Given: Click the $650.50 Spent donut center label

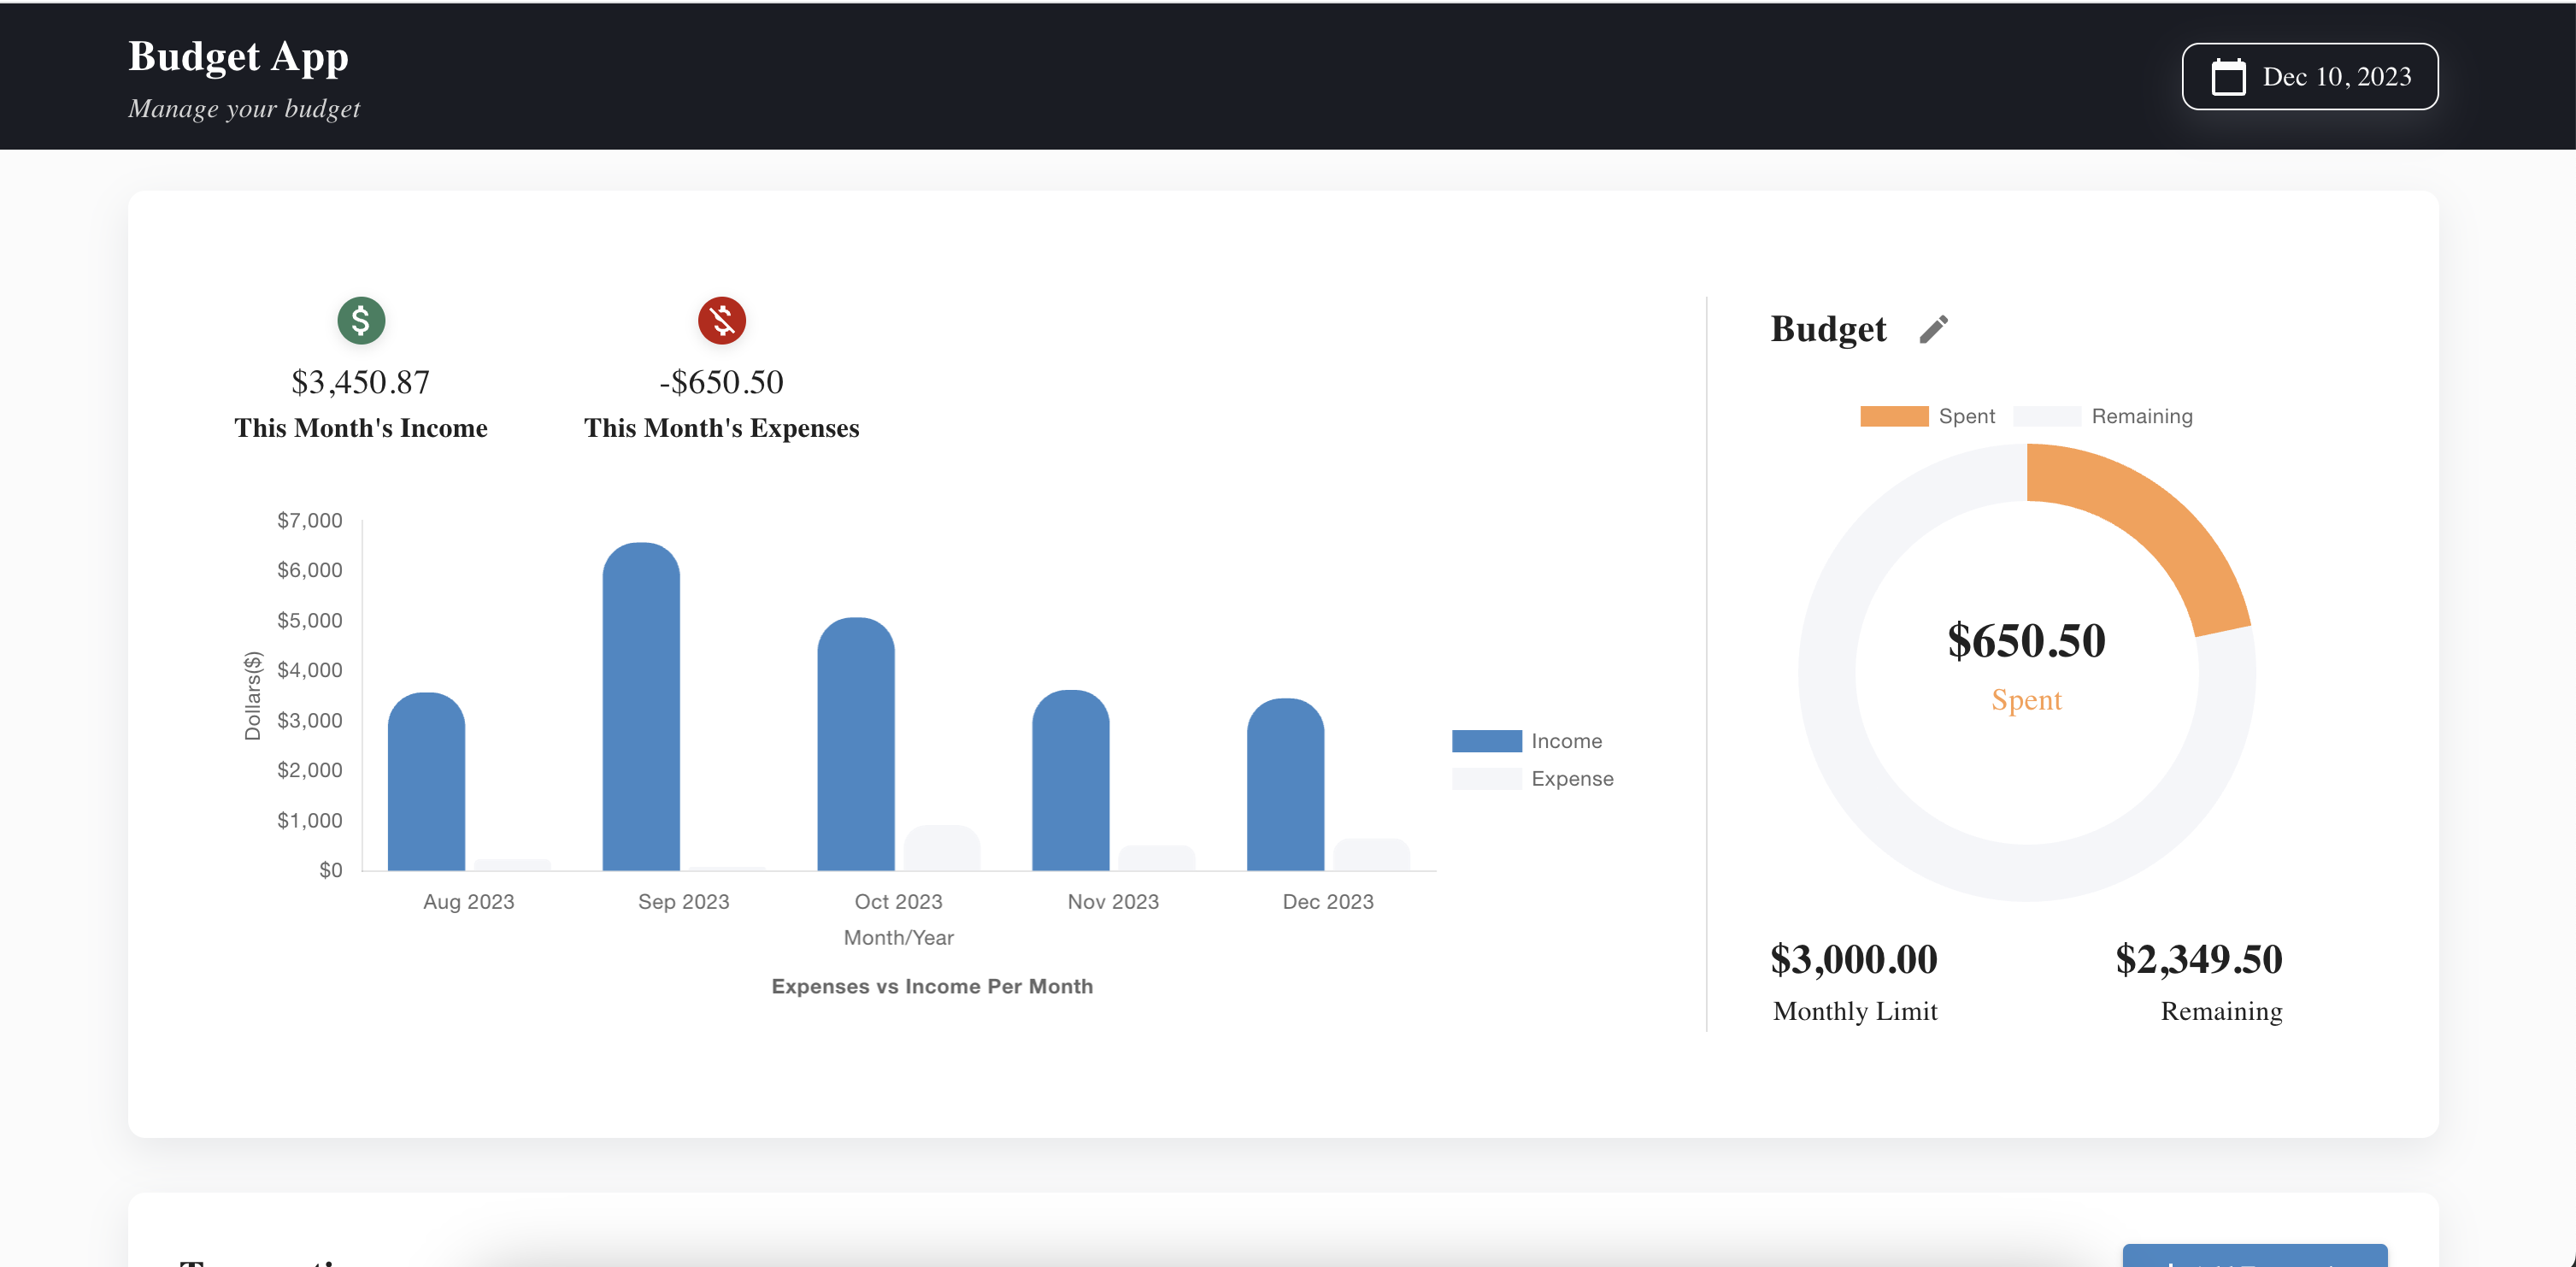Looking at the screenshot, I should click(2027, 641).
